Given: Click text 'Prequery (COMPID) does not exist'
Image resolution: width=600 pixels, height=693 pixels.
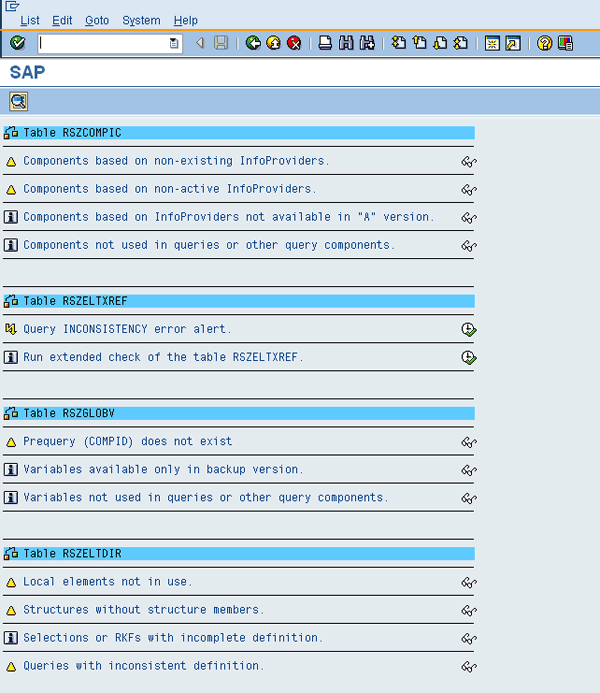Looking at the screenshot, I should click(x=128, y=441).
